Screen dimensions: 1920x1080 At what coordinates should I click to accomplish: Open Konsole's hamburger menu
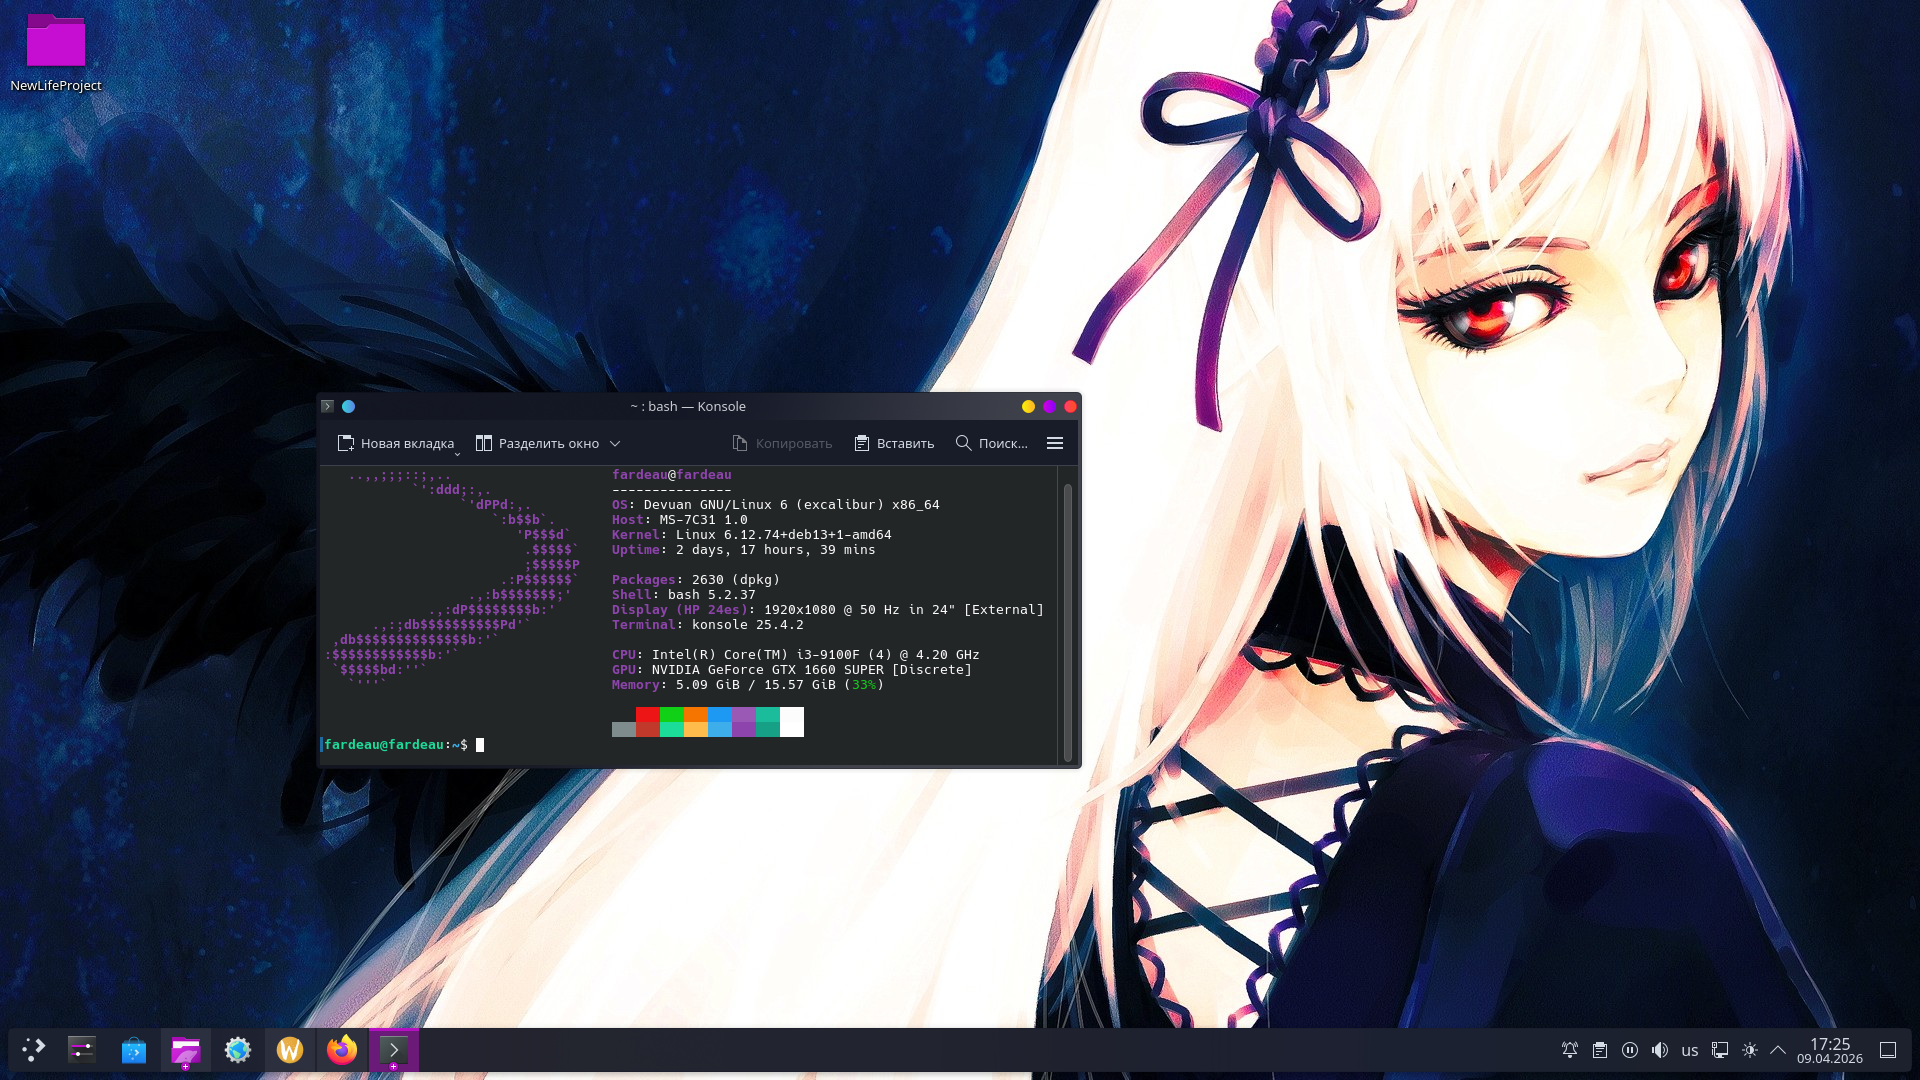coord(1054,444)
